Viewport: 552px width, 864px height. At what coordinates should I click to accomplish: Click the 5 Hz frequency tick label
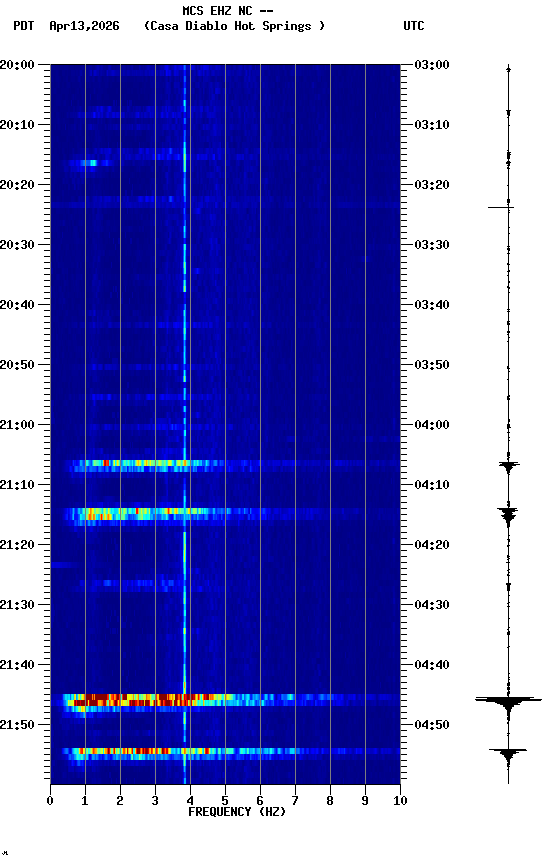pyautogui.click(x=225, y=801)
